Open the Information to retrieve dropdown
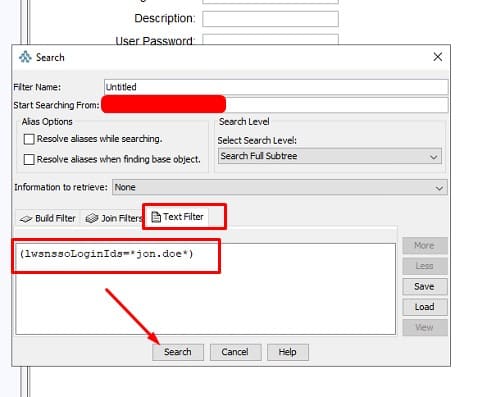 click(x=280, y=187)
